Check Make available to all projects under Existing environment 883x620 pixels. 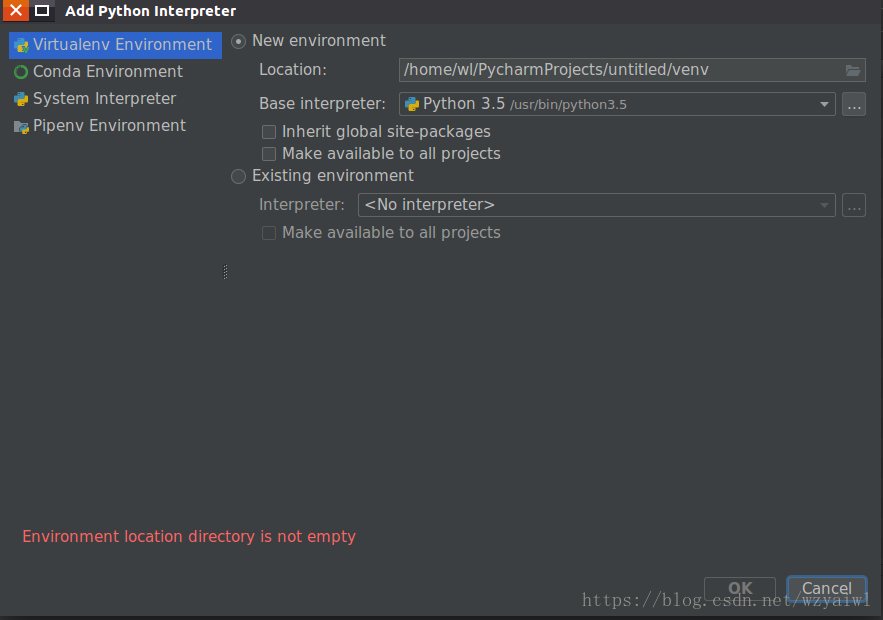[x=269, y=233]
